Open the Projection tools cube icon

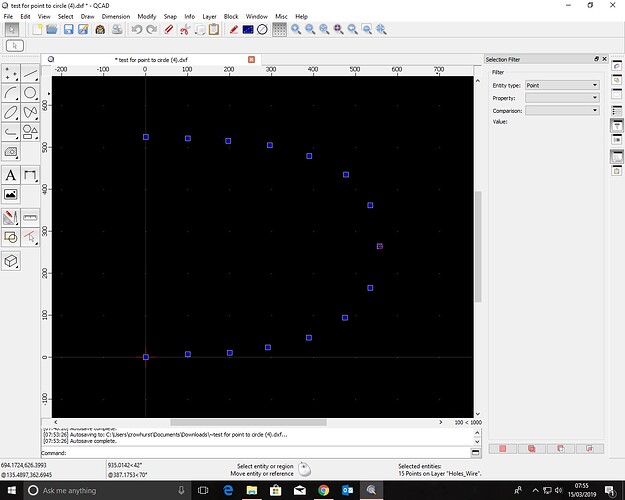11,261
